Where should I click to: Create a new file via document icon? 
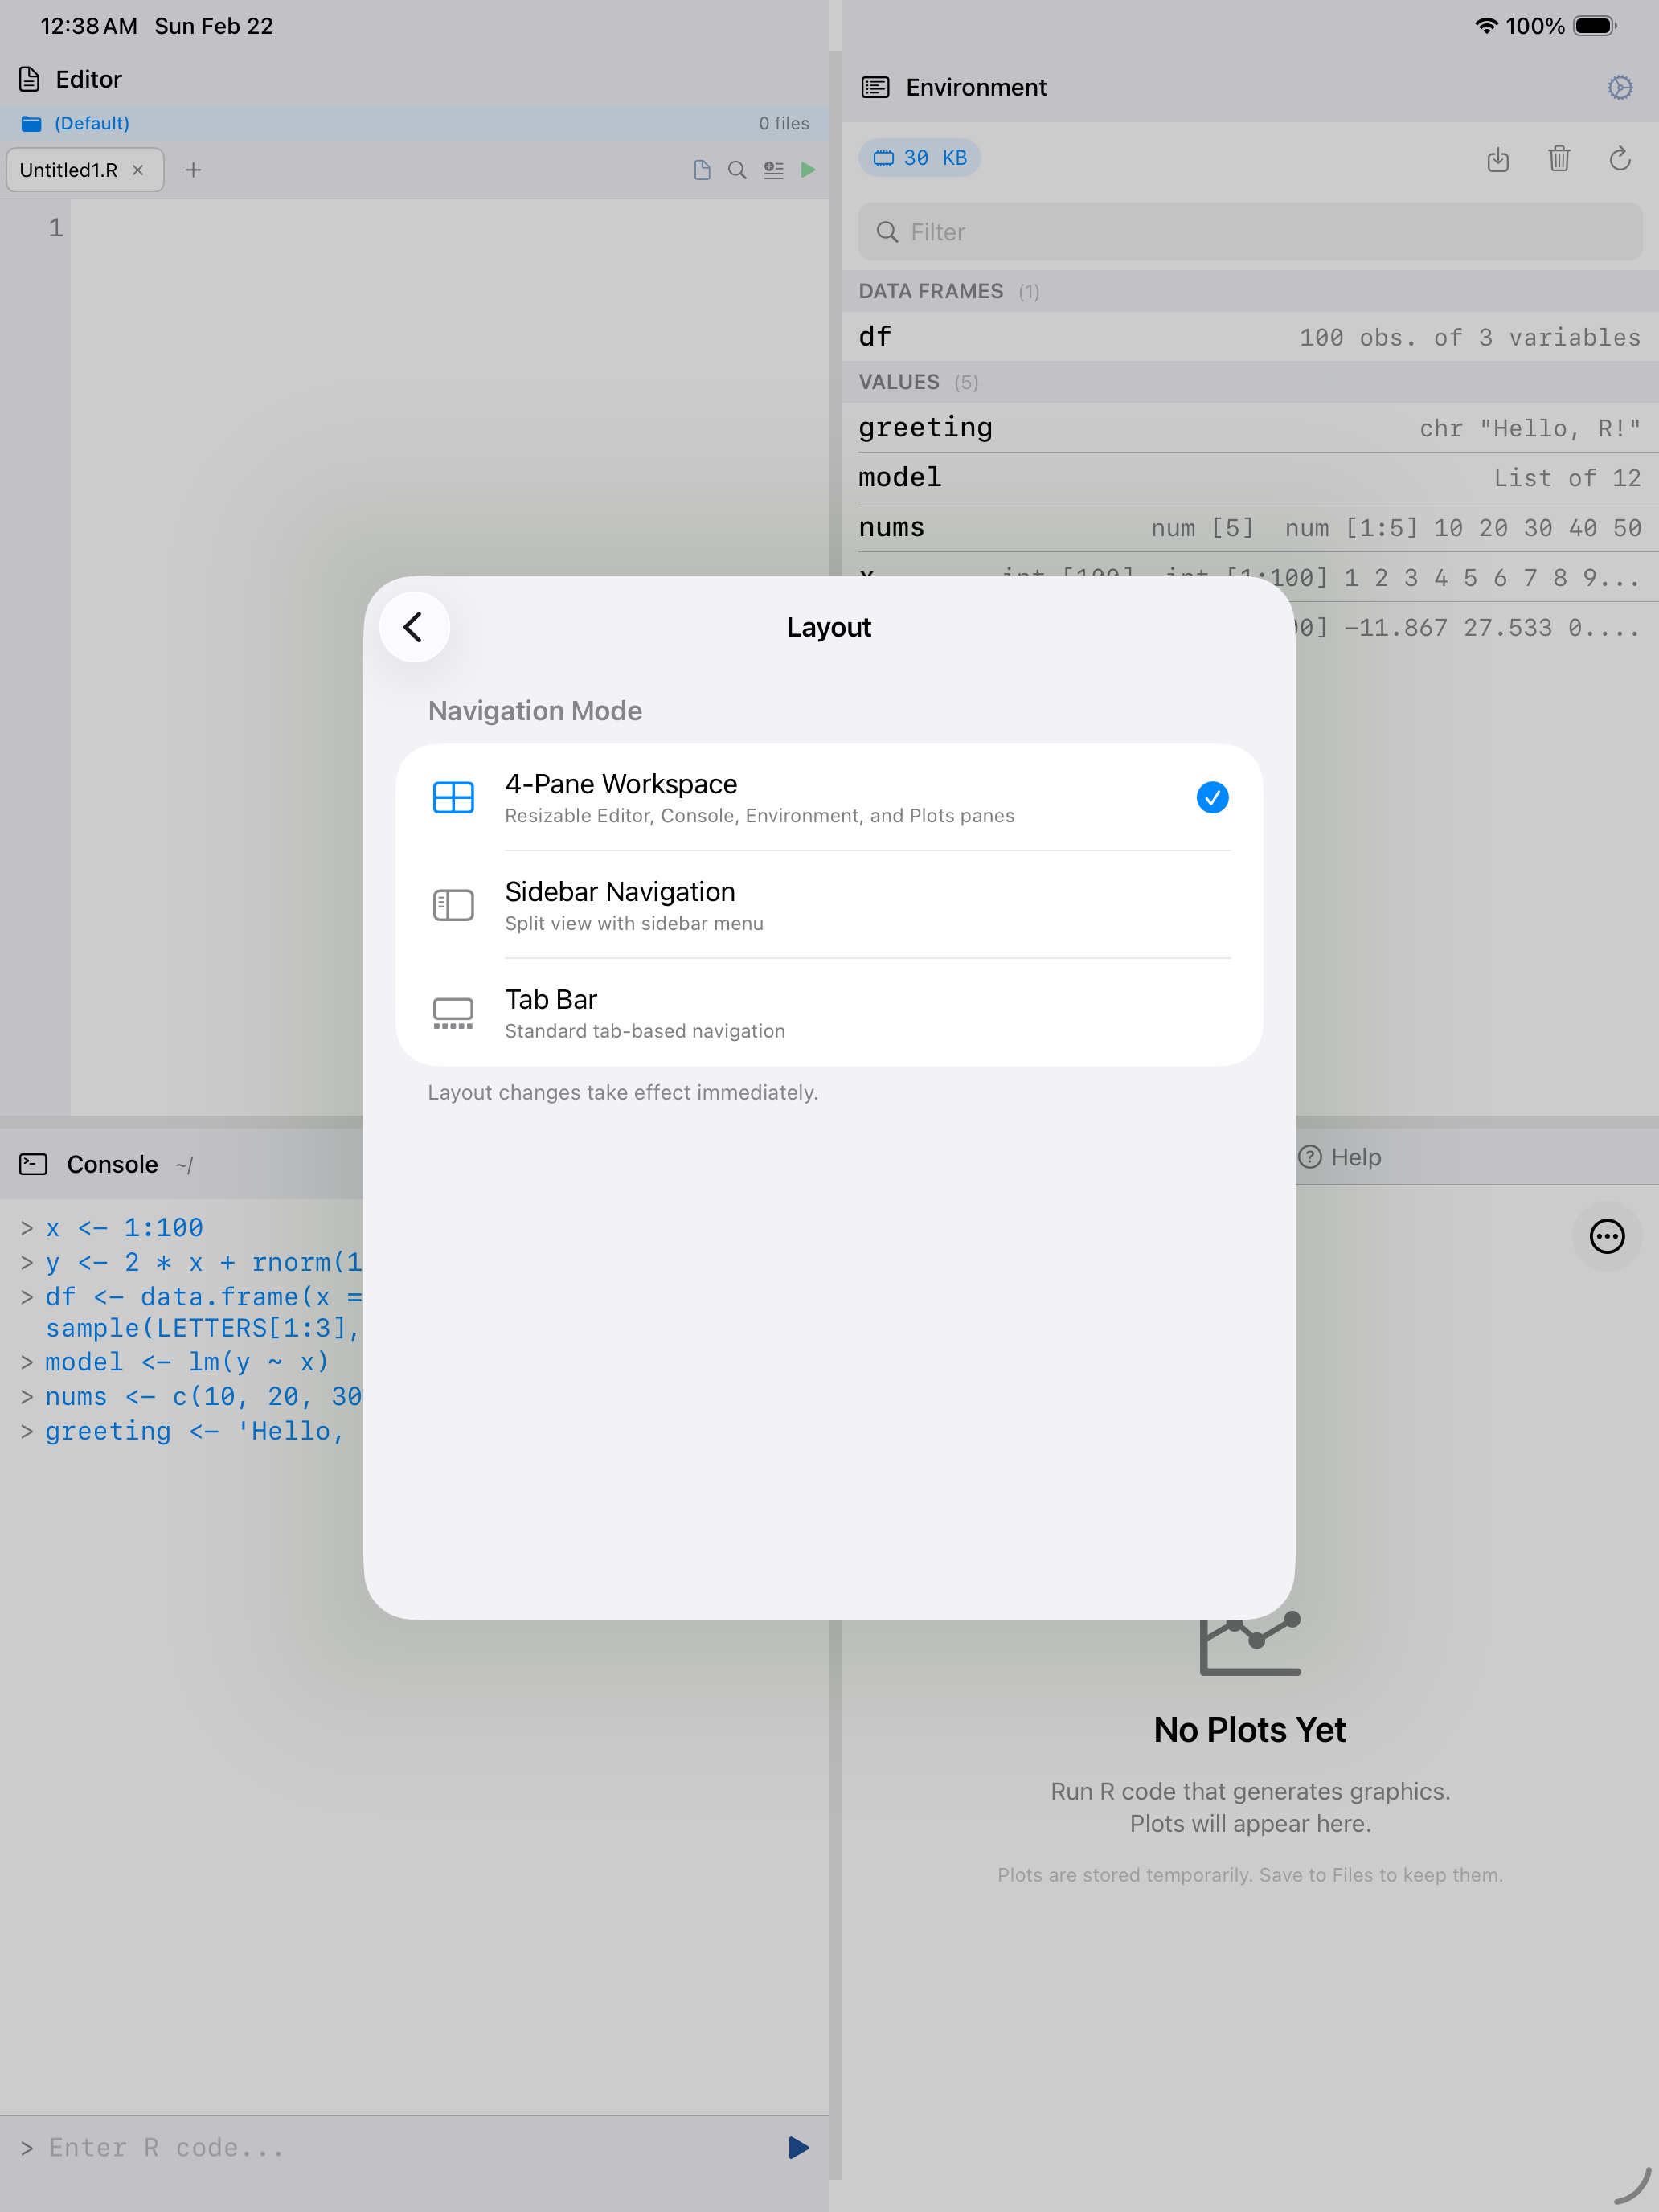point(700,169)
